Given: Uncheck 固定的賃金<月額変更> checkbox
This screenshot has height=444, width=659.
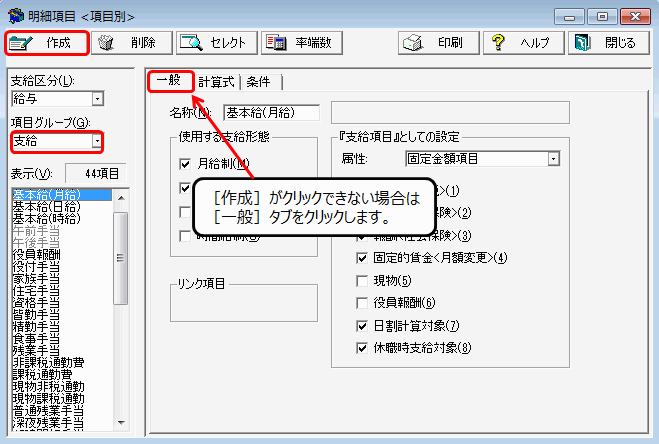Looking at the screenshot, I should click(x=362, y=257).
